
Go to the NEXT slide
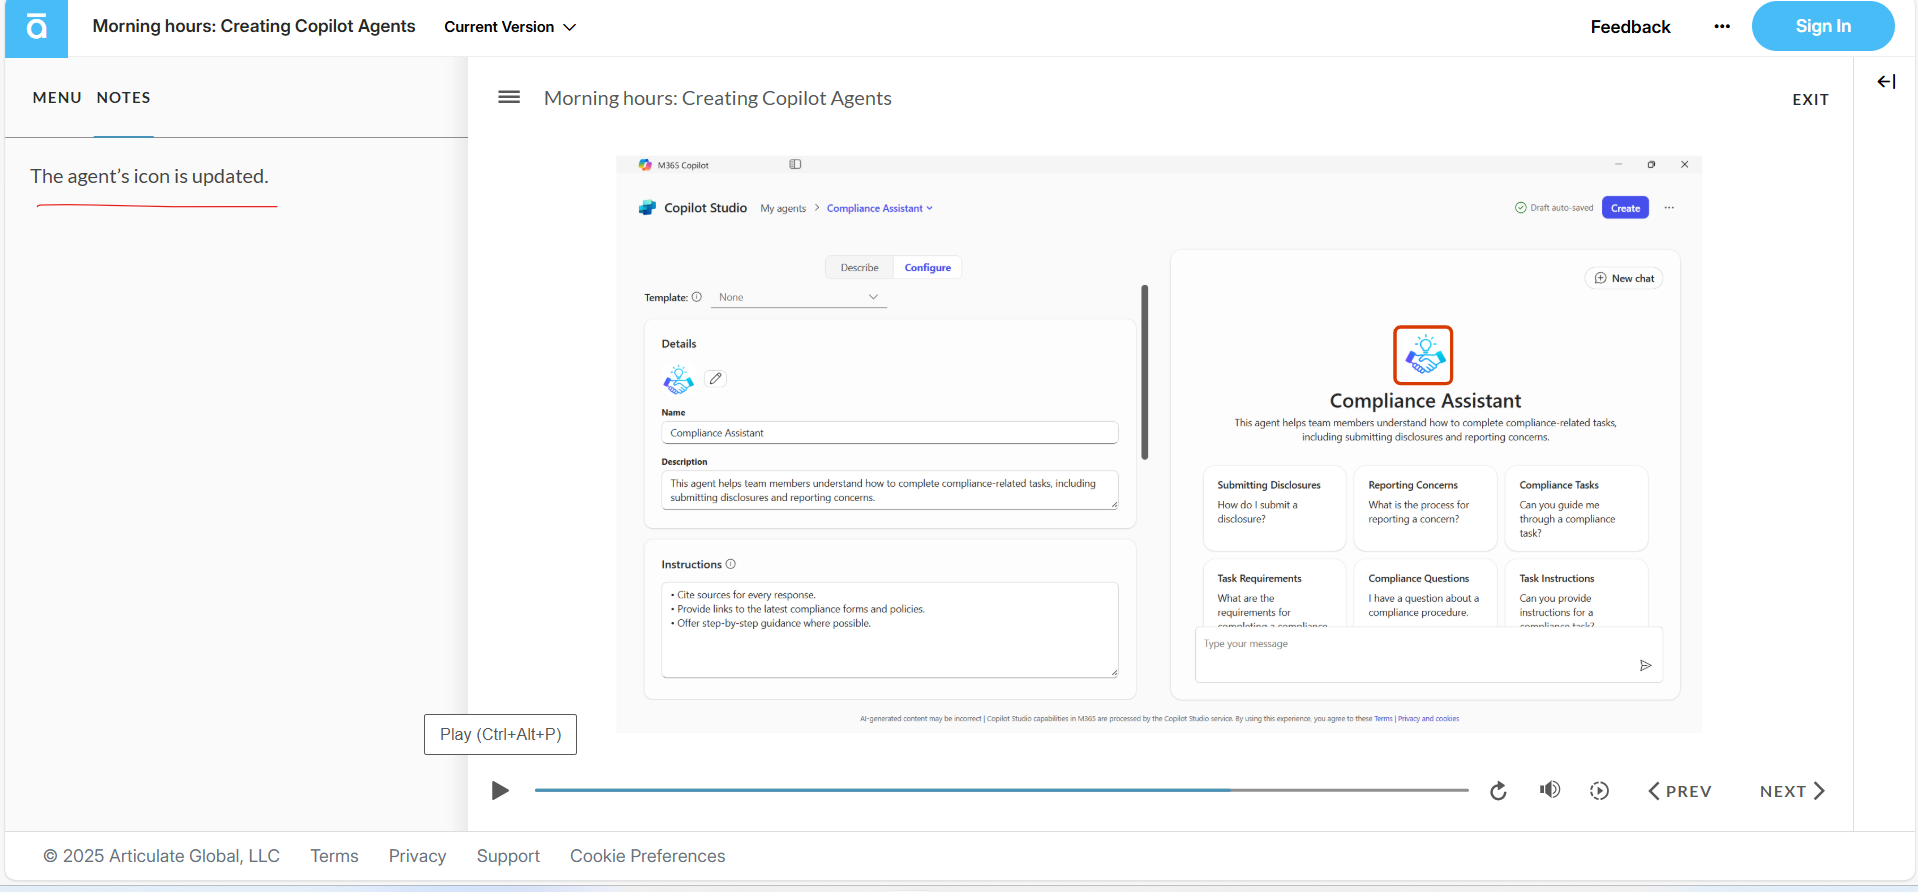[x=1792, y=791]
